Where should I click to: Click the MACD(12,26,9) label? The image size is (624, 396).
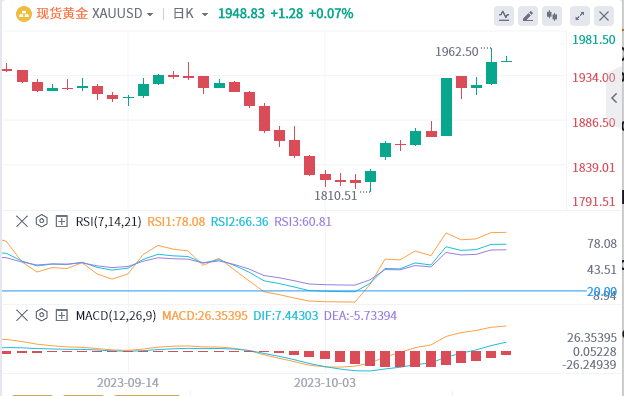(116, 316)
